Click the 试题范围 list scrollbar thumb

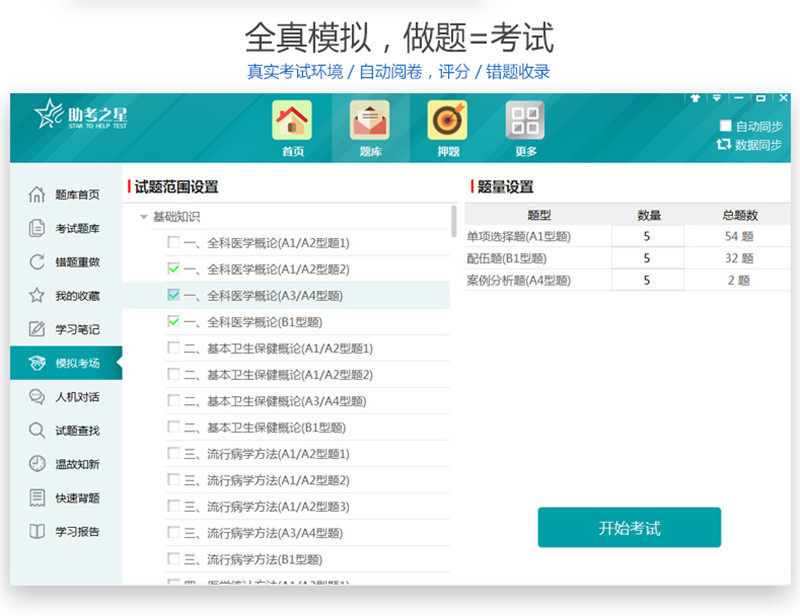click(454, 221)
